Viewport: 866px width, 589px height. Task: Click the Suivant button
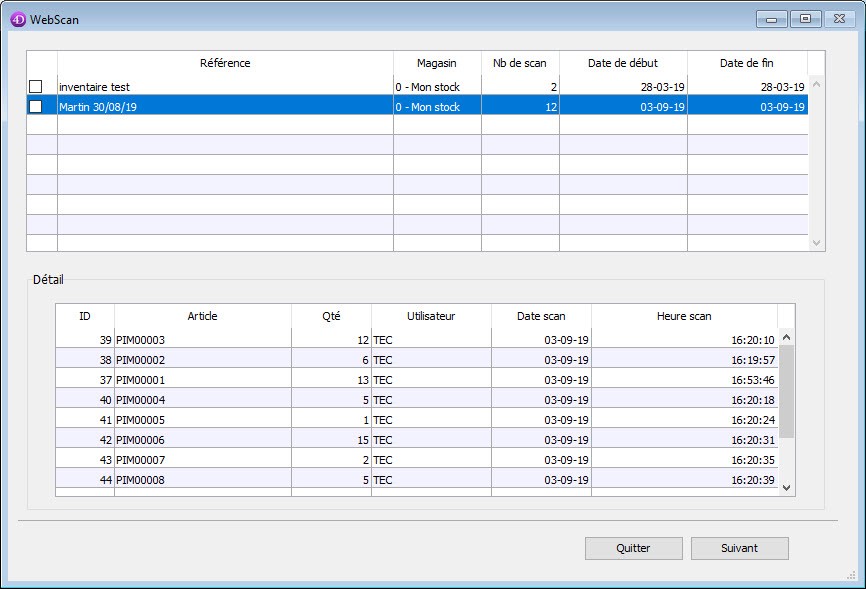[x=739, y=548]
